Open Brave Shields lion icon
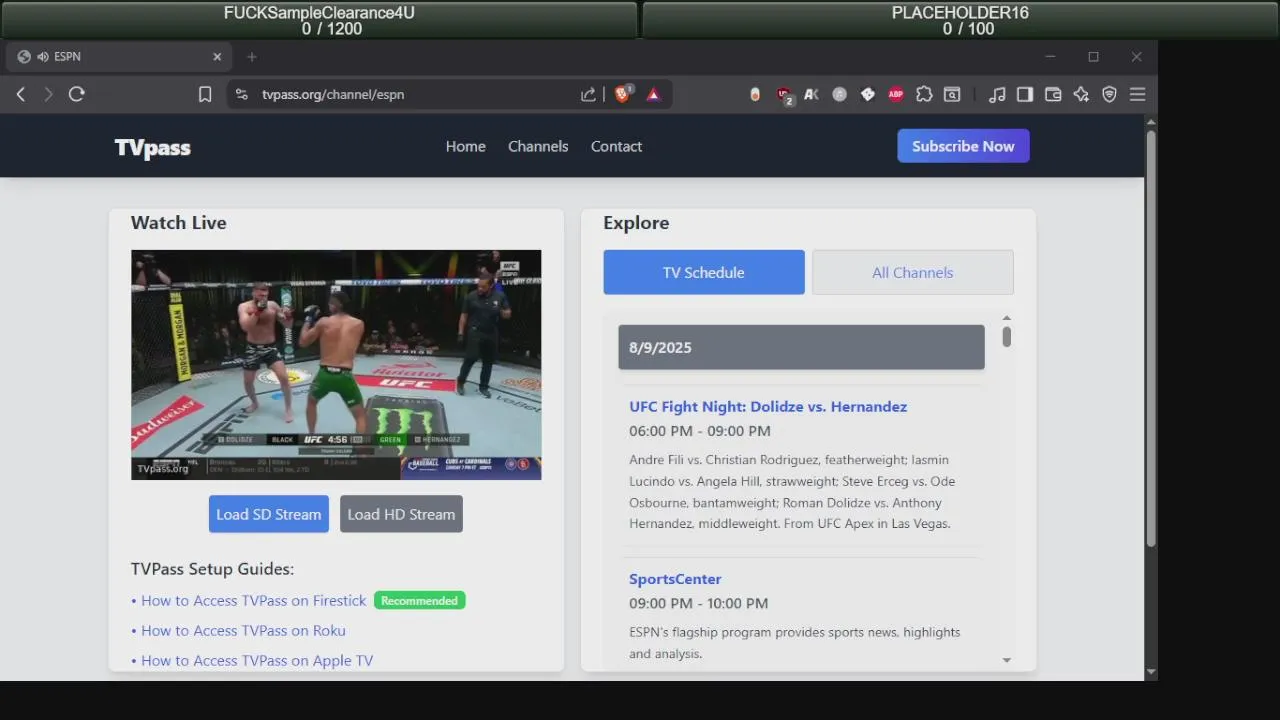The height and width of the screenshot is (720, 1280). point(623,93)
